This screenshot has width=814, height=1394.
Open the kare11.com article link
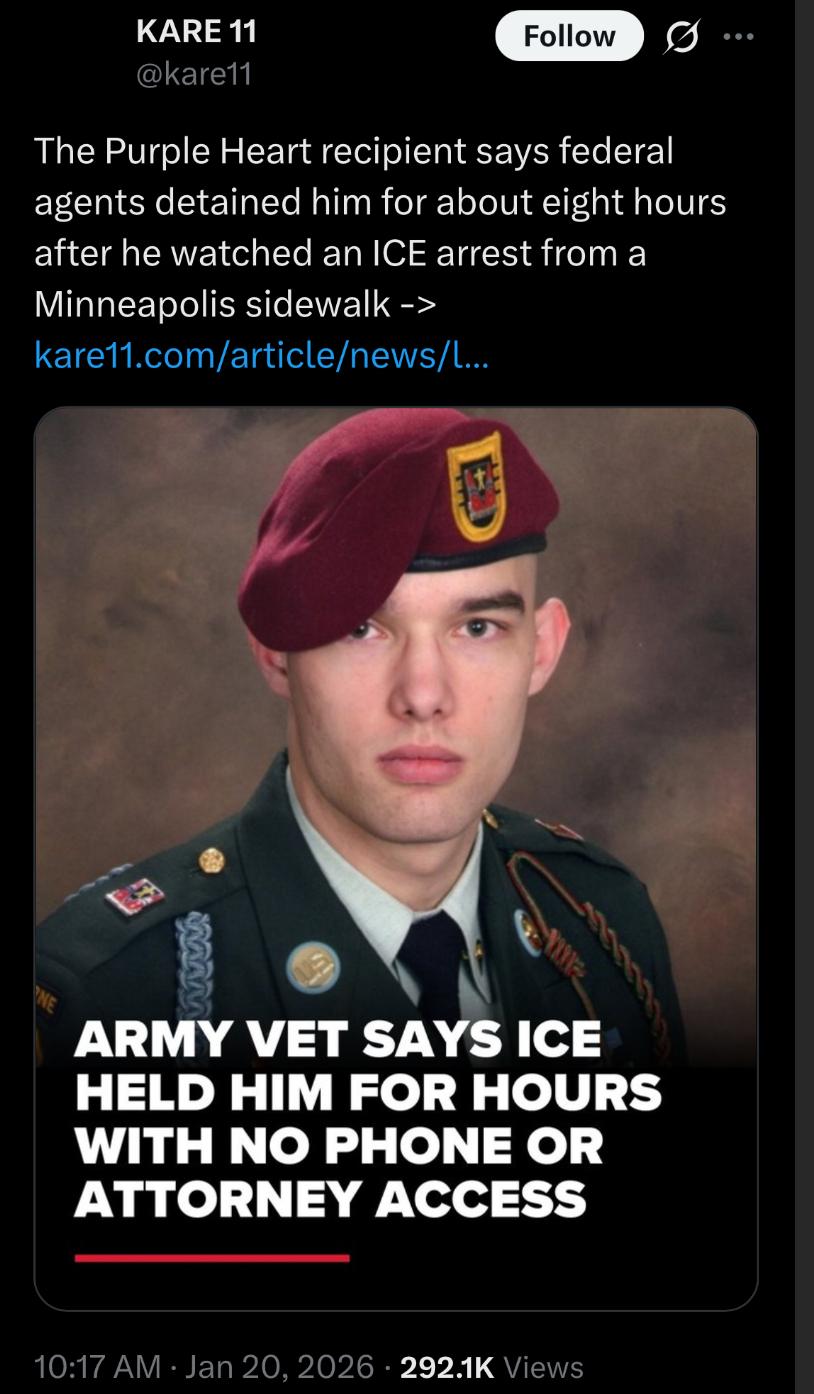261,354
